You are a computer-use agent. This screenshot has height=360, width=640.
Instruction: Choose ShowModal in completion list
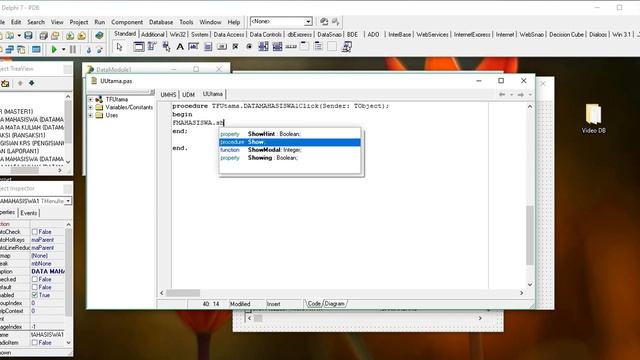point(290,150)
